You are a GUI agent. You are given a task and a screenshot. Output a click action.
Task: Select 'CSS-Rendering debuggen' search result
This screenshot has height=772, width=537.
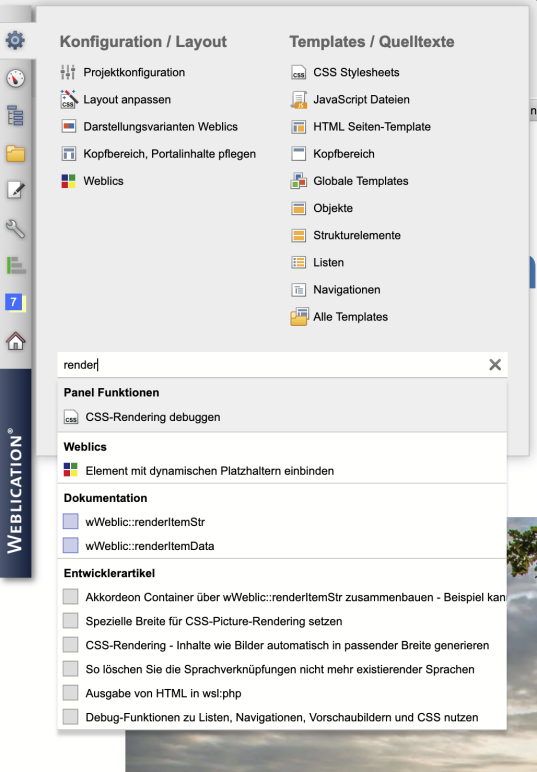coord(282,417)
